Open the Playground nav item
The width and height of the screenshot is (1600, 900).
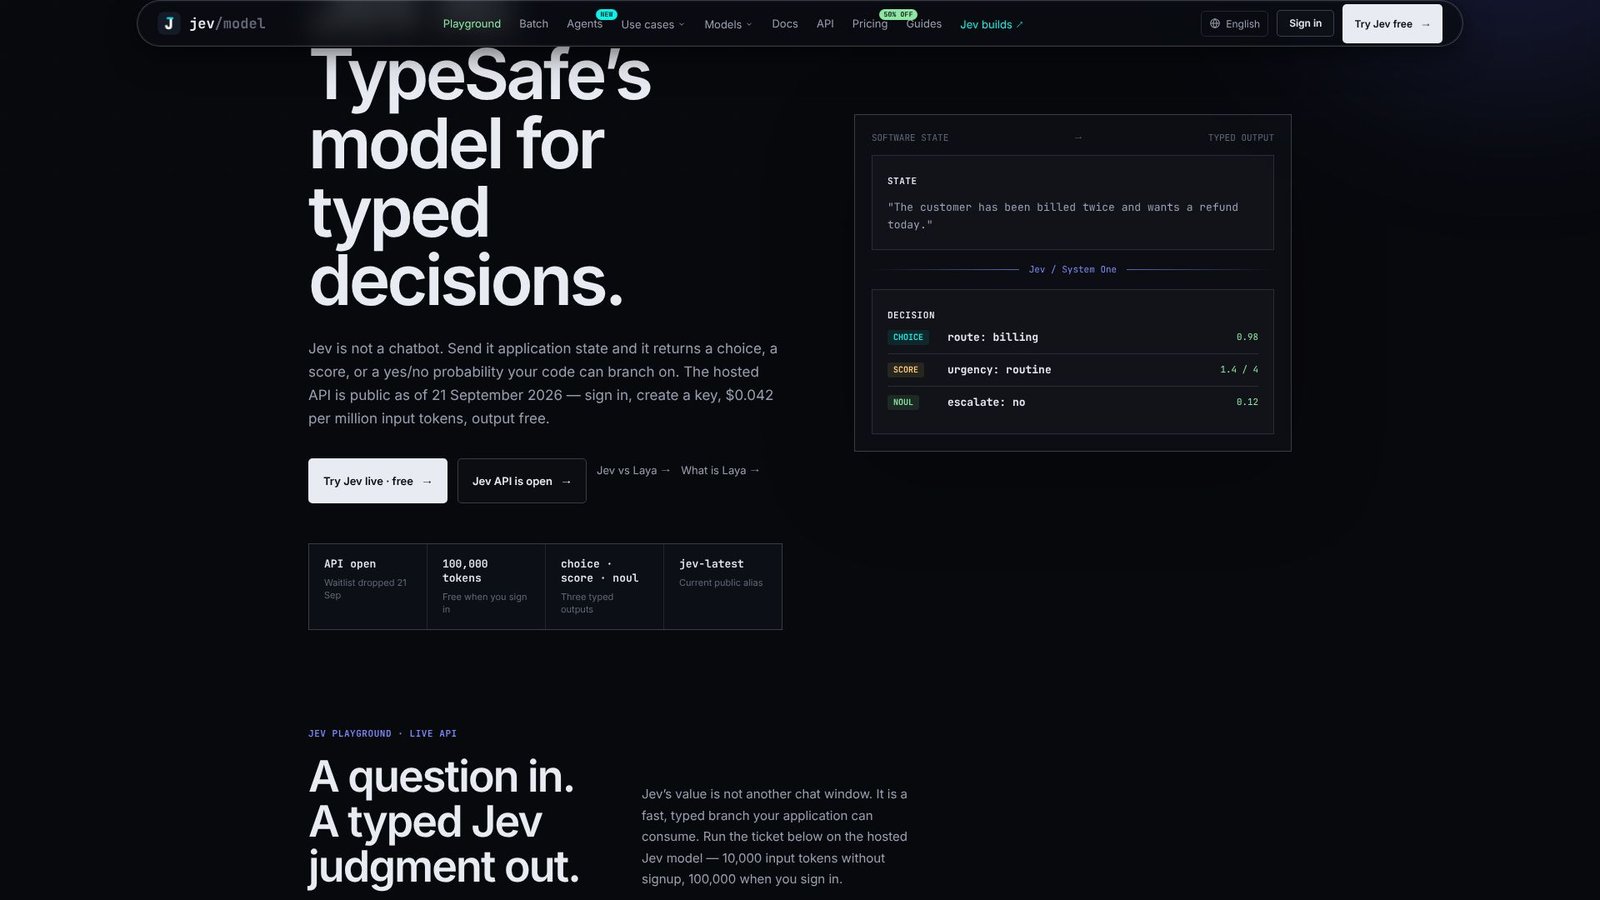472,24
